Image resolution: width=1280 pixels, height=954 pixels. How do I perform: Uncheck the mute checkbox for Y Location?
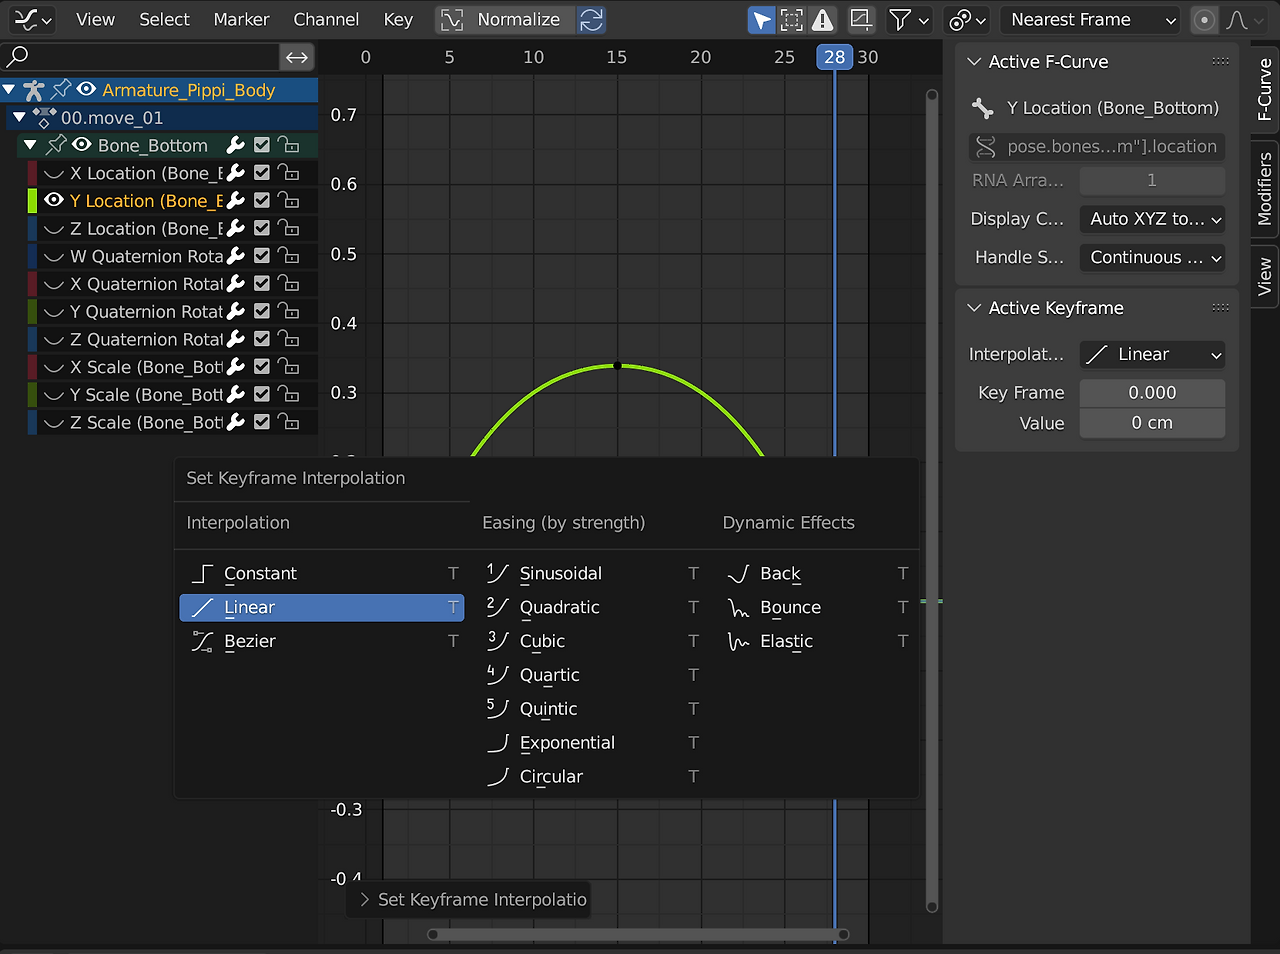(x=262, y=201)
